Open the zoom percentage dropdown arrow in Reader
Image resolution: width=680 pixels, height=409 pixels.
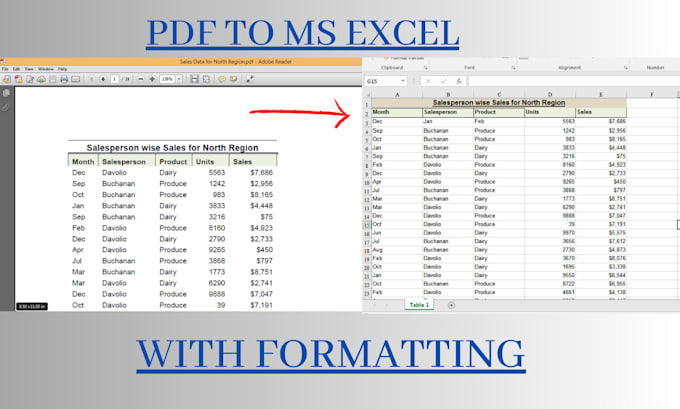pyautogui.click(x=179, y=79)
